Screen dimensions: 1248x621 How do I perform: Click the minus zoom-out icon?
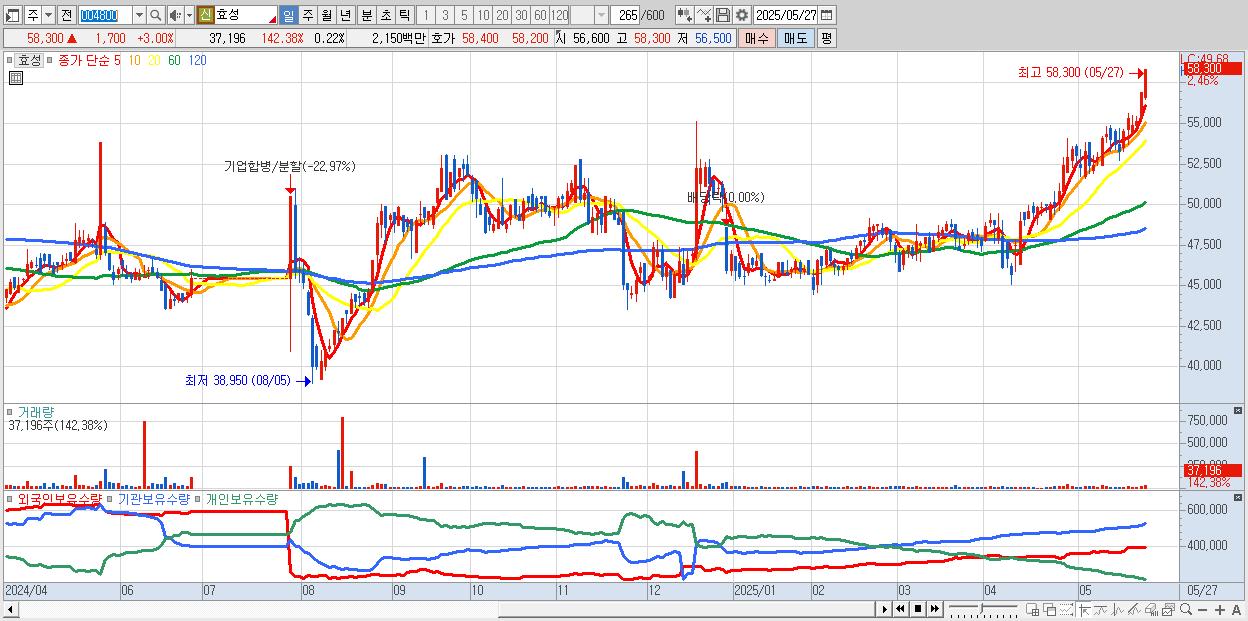pos(1202,609)
